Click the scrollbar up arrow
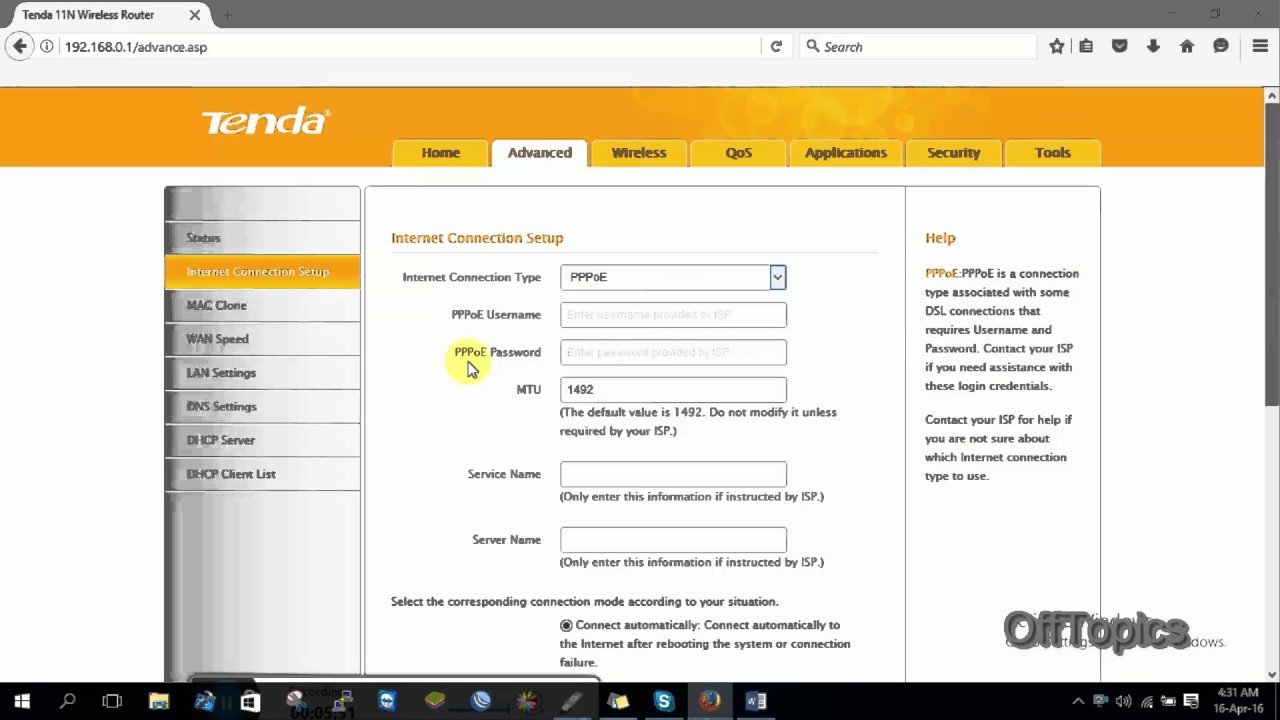1280x720 pixels. coord(1272,96)
